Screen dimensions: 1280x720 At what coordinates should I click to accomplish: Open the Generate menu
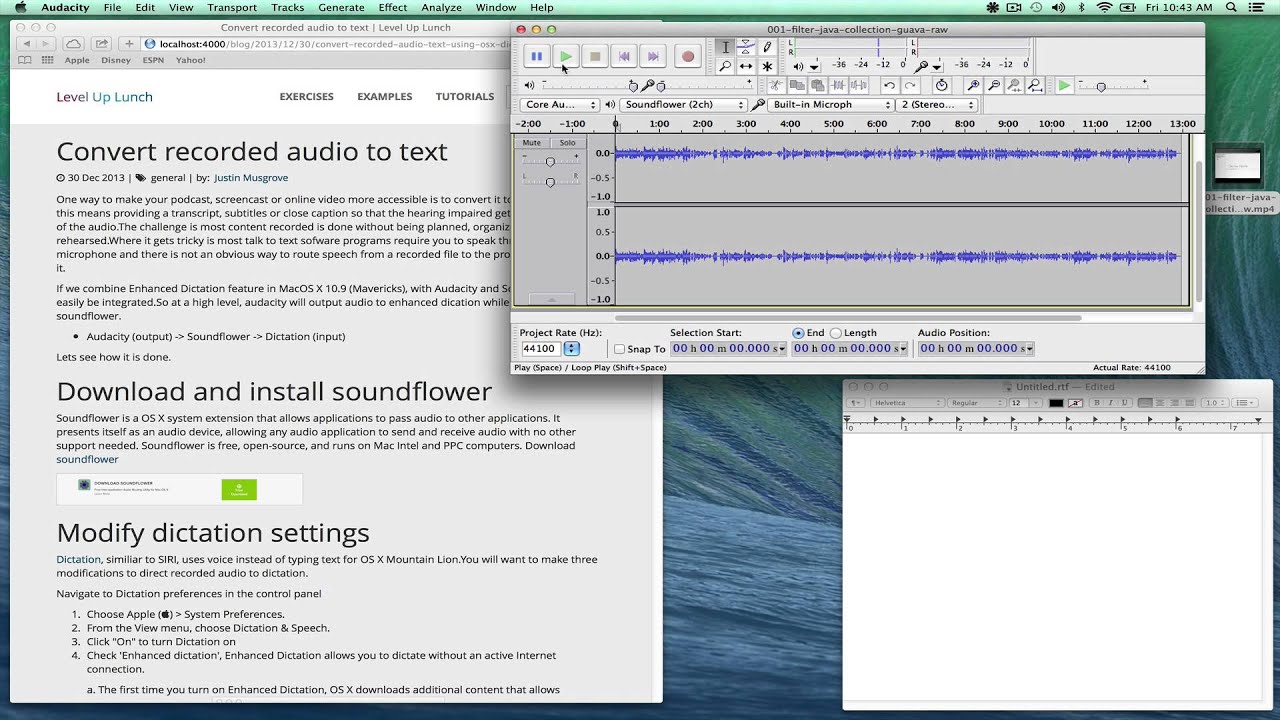[x=341, y=7]
